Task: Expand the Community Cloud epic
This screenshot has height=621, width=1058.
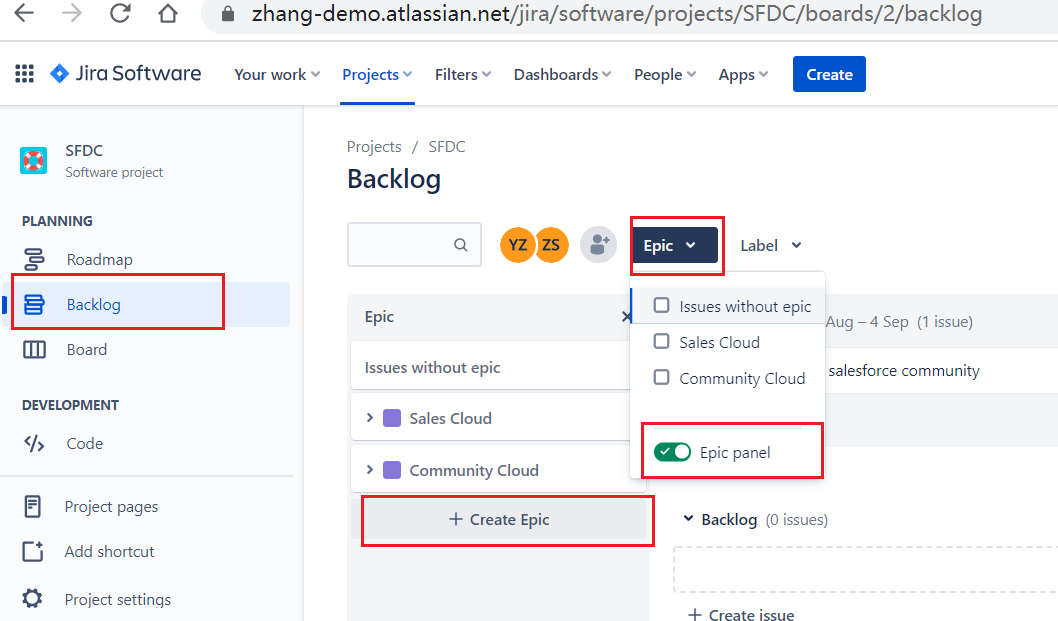Action: pos(370,469)
